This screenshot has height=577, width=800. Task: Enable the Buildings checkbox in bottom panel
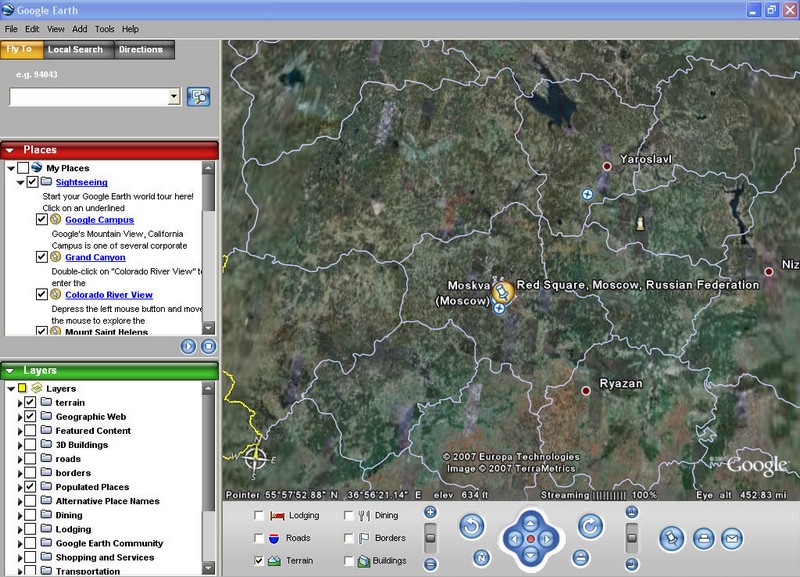coord(348,561)
